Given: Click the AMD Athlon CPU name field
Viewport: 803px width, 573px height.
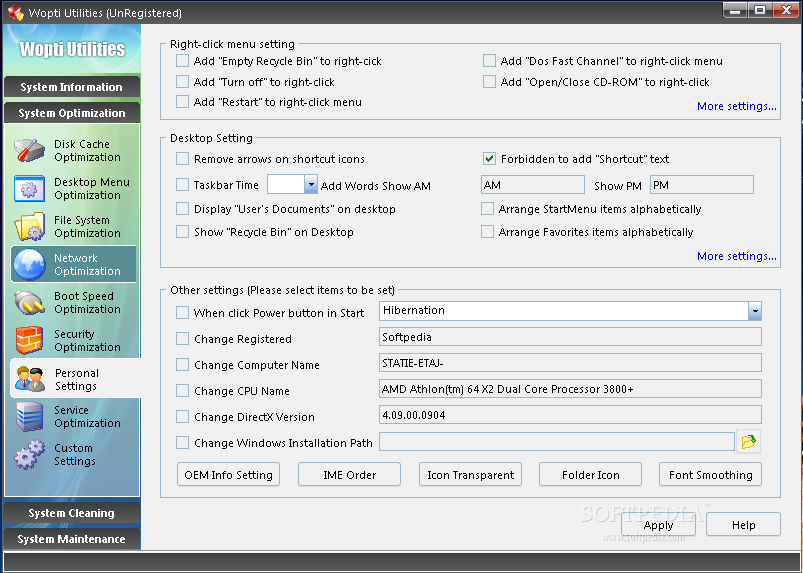Looking at the screenshot, I should pos(570,389).
